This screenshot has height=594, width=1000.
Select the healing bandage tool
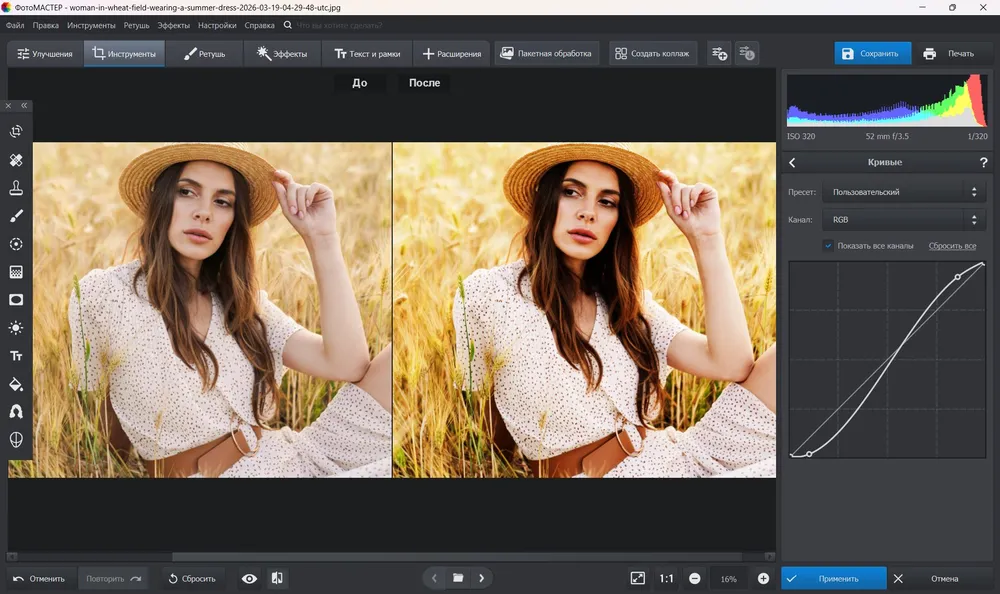16,160
